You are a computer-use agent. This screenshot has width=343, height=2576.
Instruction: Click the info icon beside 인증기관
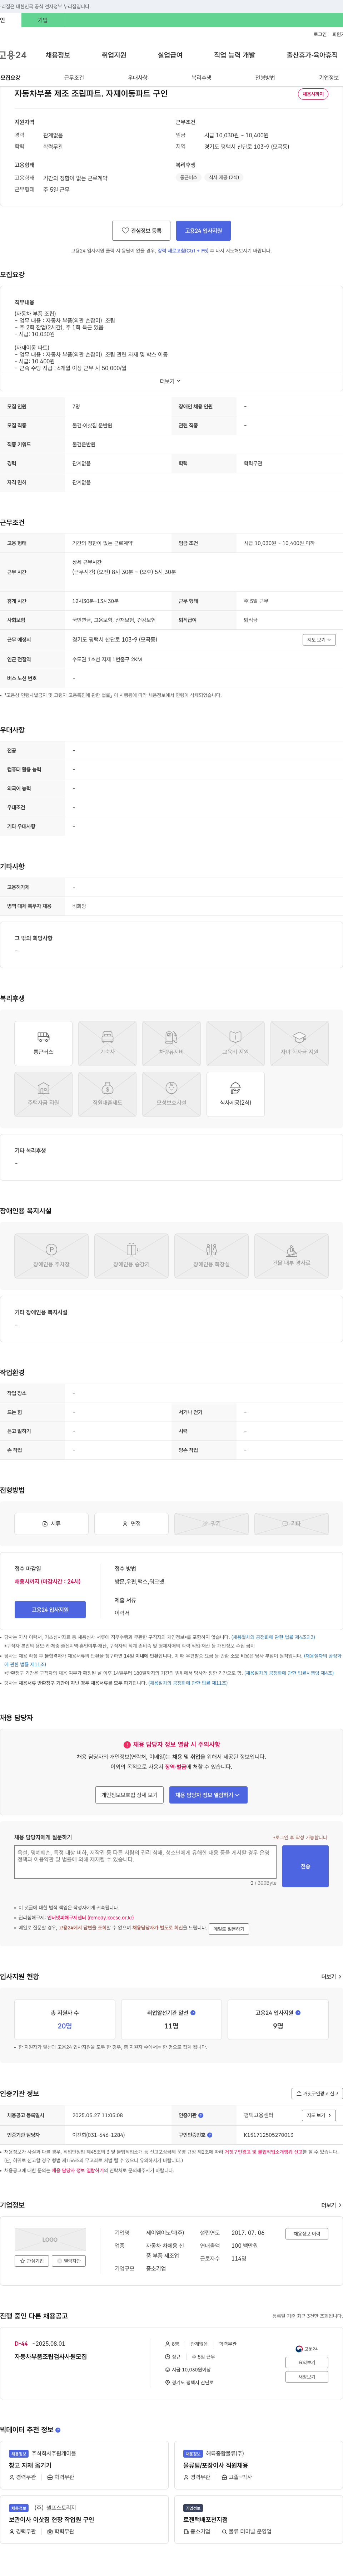click(201, 2115)
